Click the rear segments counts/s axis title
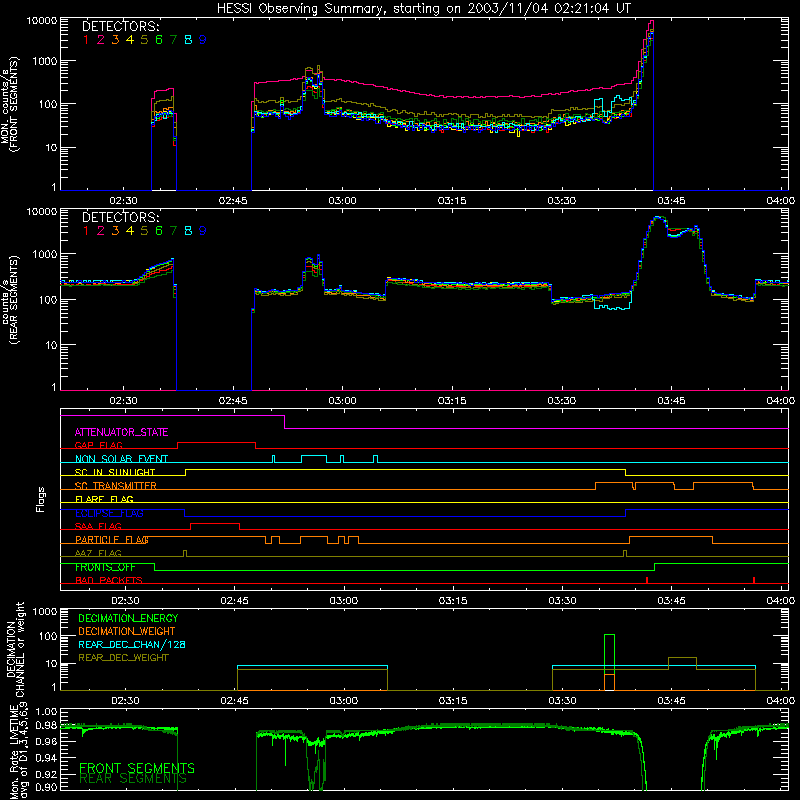The image size is (800, 800). coord(10,300)
